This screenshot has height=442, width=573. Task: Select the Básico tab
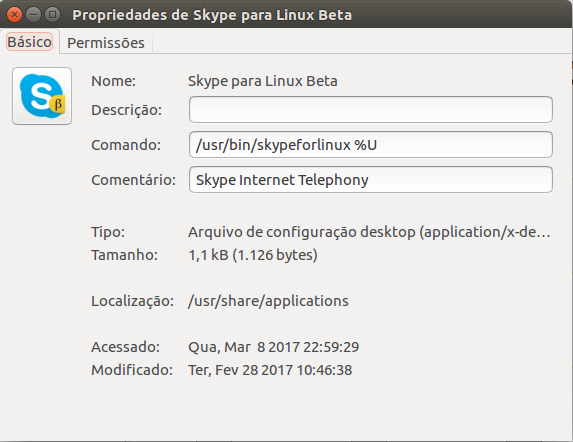30,42
